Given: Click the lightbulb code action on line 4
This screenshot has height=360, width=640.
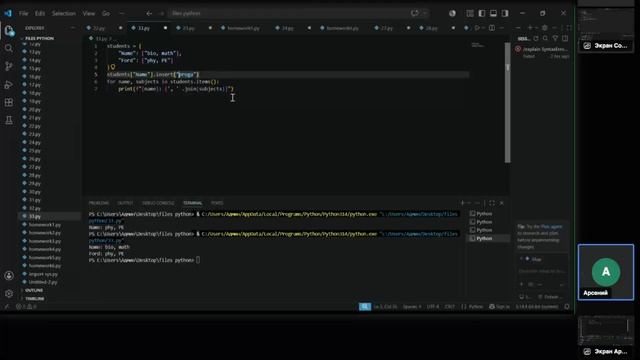Looking at the screenshot, I should tap(113, 67).
